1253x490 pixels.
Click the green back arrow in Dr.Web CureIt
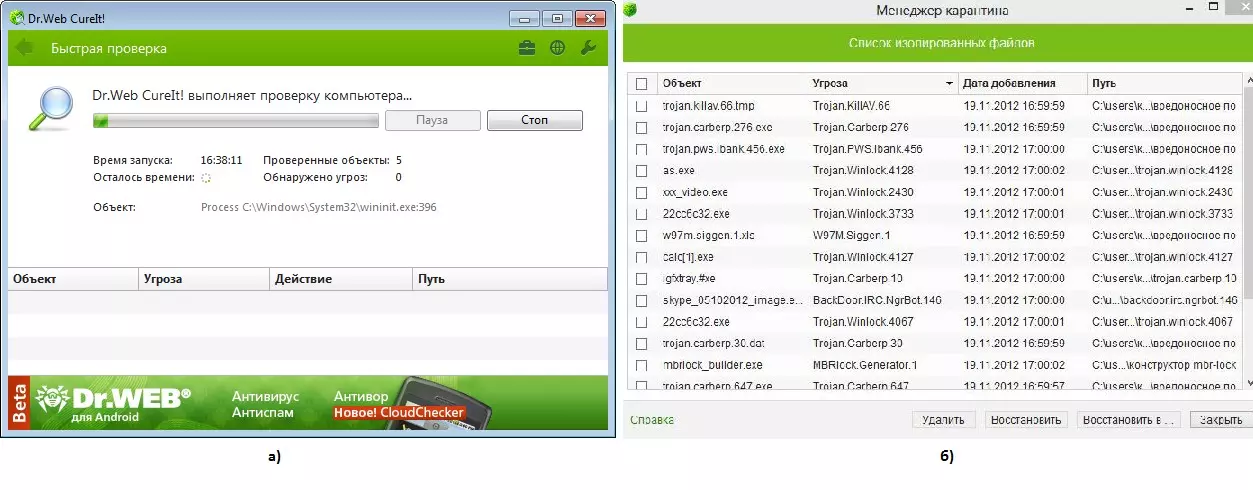pyautogui.click(x=25, y=48)
